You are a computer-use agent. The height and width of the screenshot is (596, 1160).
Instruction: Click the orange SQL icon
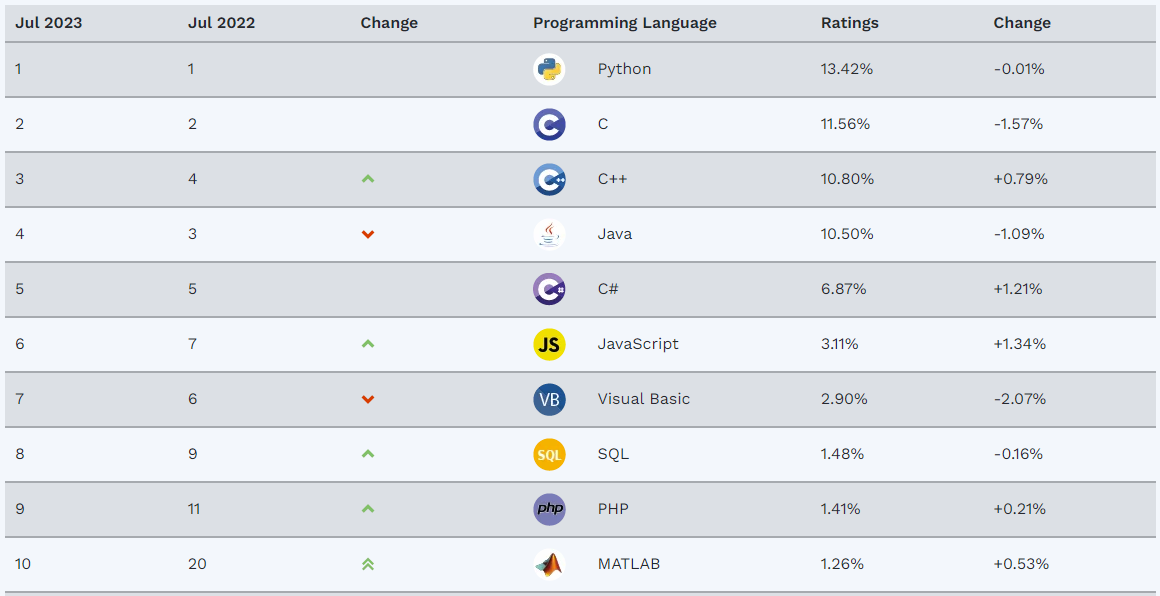click(549, 454)
